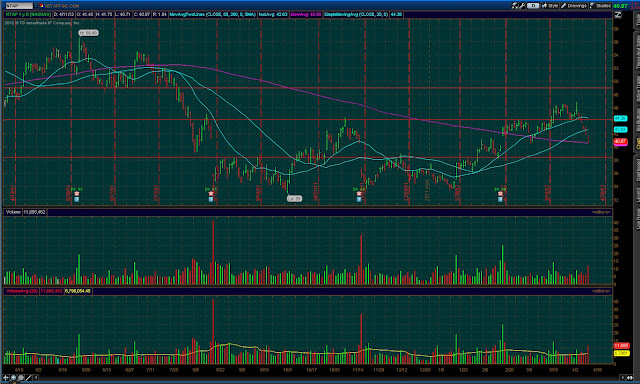Click the high price bubble near 5/16
Screen dimensions: 640x384
point(89,33)
